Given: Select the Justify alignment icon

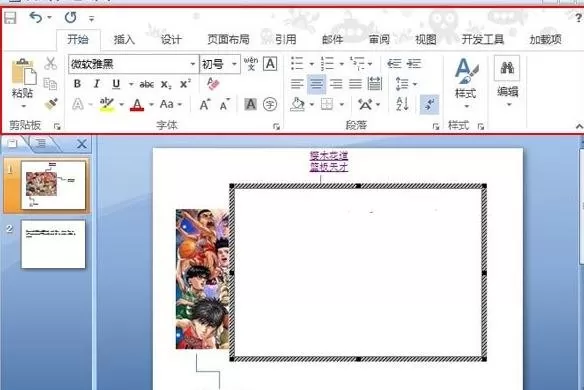Looking at the screenshot, I should click(x=355, y=84).
